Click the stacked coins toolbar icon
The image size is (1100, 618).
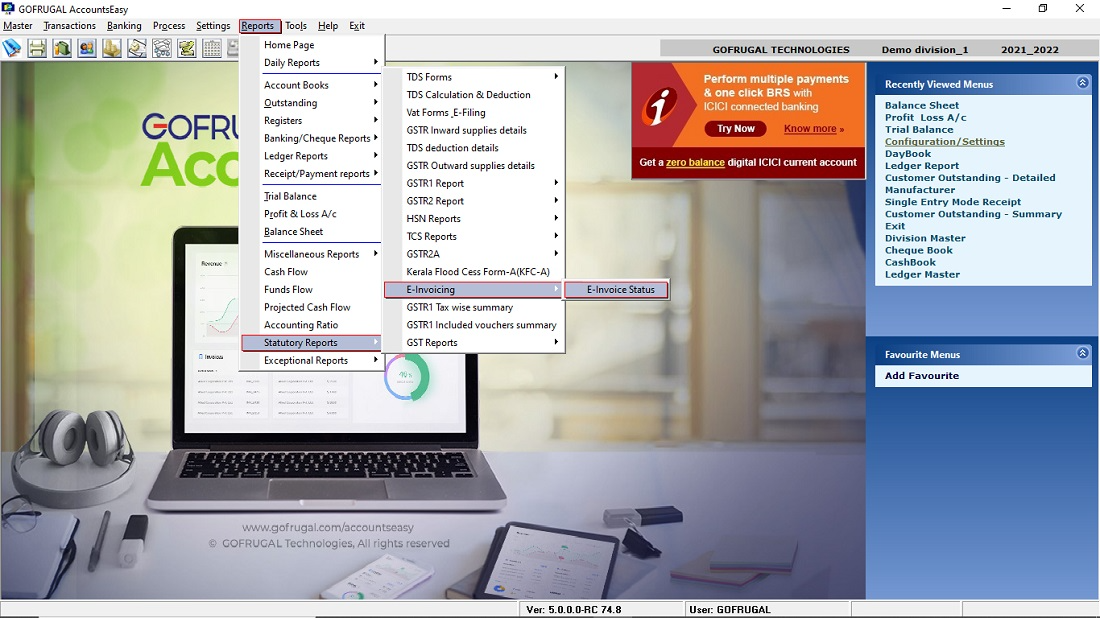click(x=112, y=48)
